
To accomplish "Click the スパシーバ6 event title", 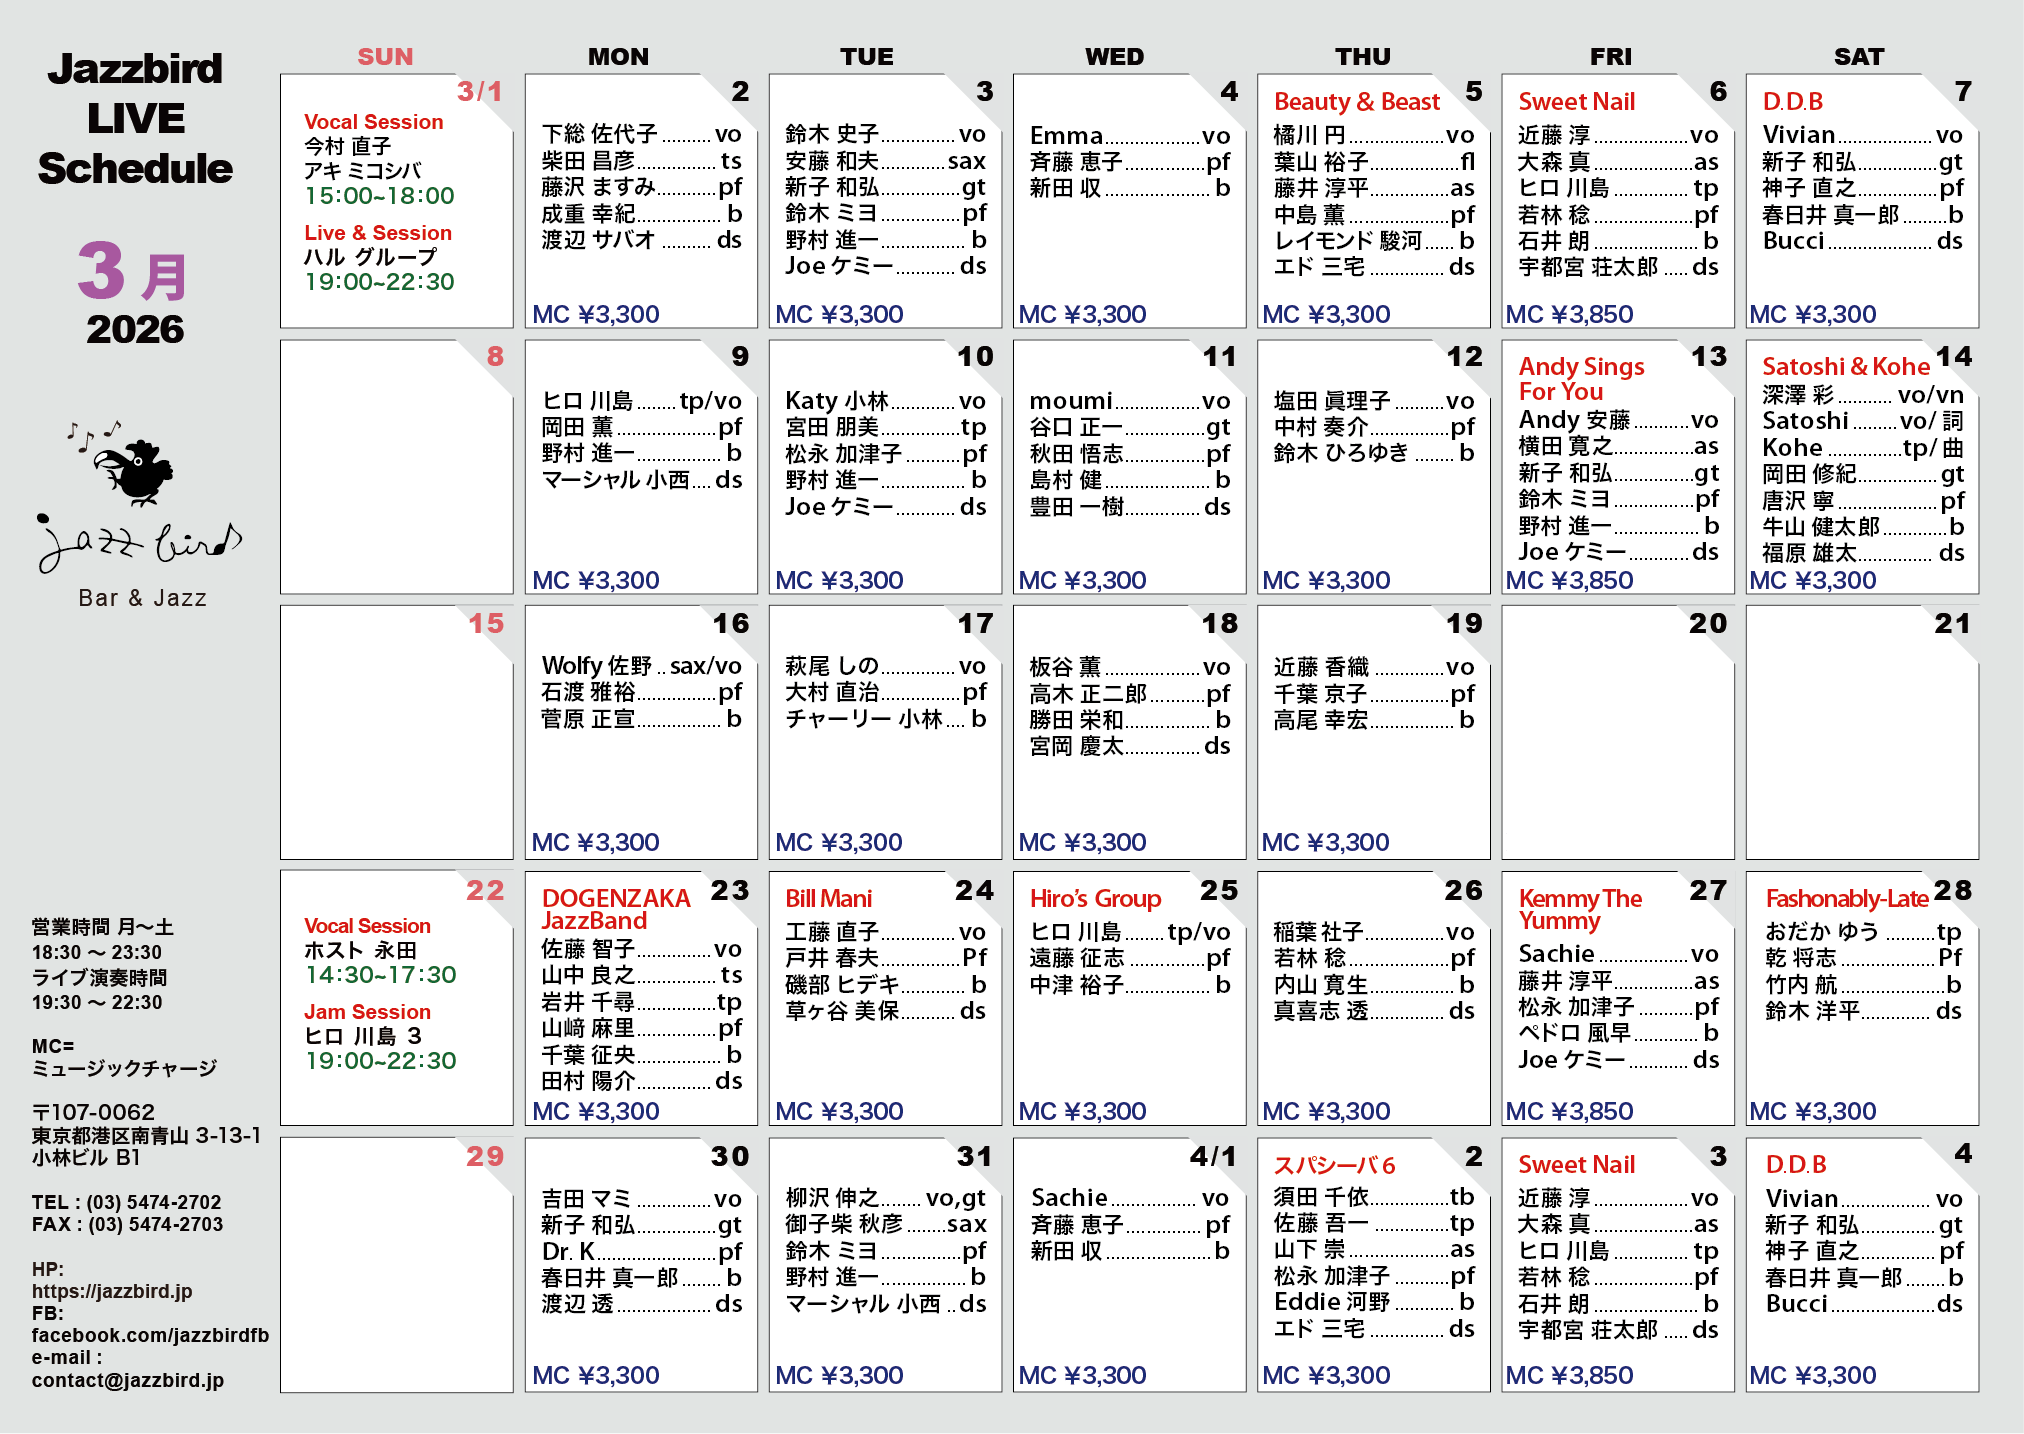I will tap(1334, 1165).
